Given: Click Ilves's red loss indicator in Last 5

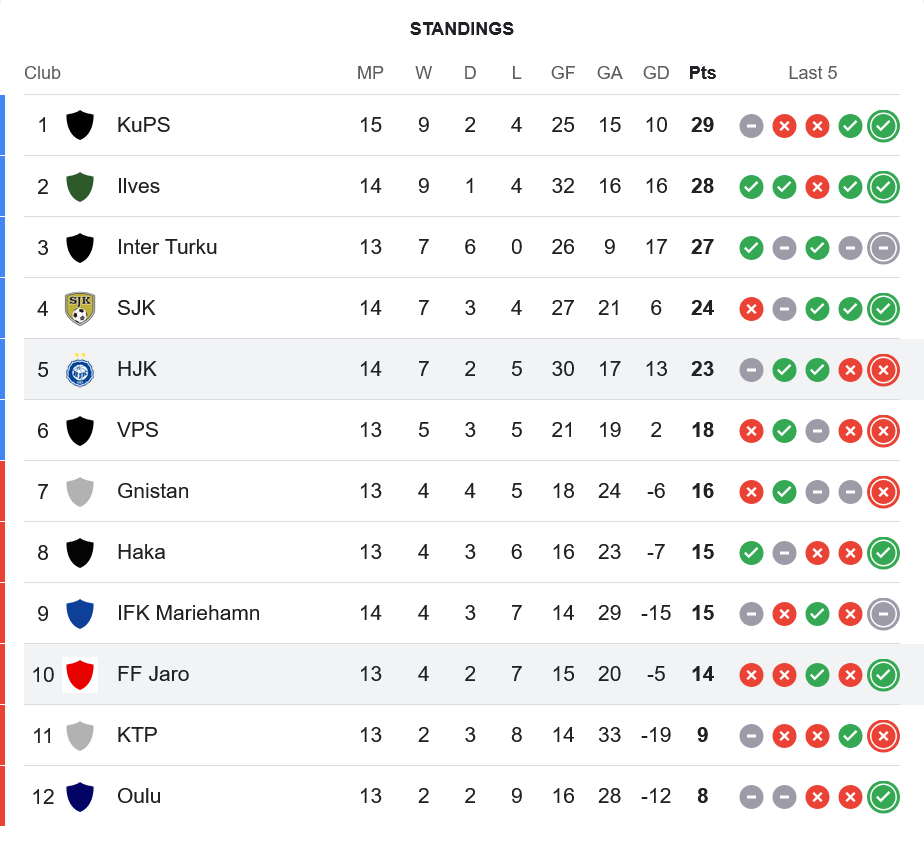Looking at the screenshot, I should point(817,186).
